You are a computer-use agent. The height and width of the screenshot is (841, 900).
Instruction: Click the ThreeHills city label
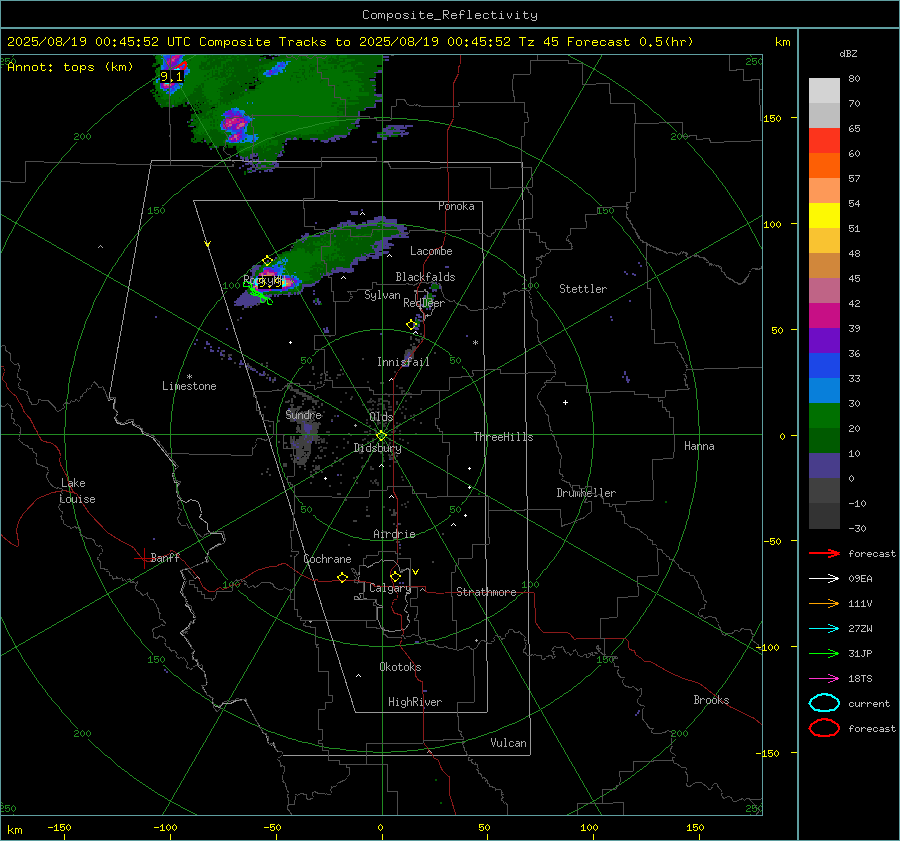(503, 437)
